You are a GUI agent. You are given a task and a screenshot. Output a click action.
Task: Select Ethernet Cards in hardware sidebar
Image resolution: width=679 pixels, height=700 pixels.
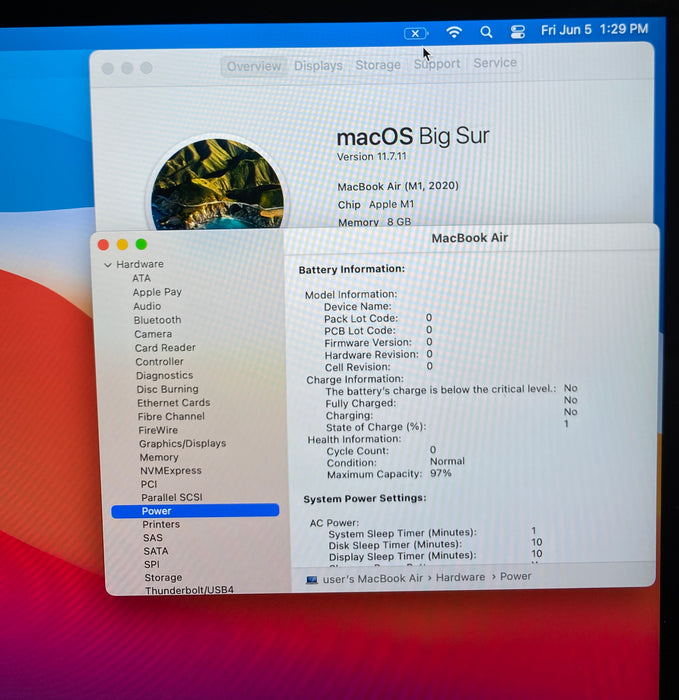pyautogui.click(x=173, y=403)
